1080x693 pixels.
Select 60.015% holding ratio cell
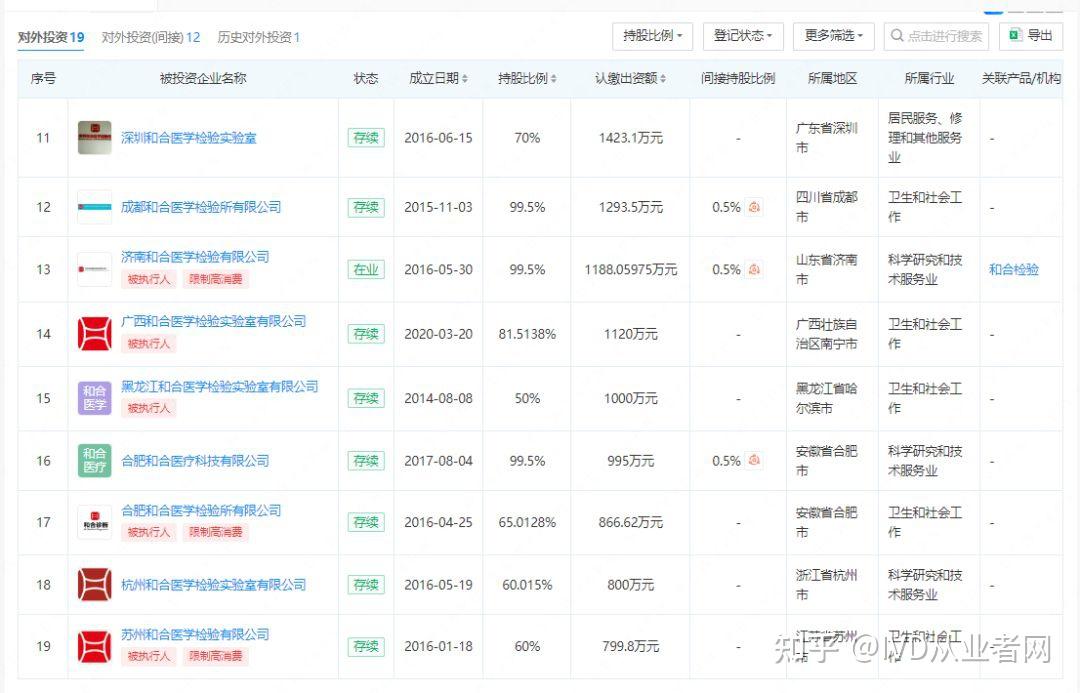pos(527,585)
